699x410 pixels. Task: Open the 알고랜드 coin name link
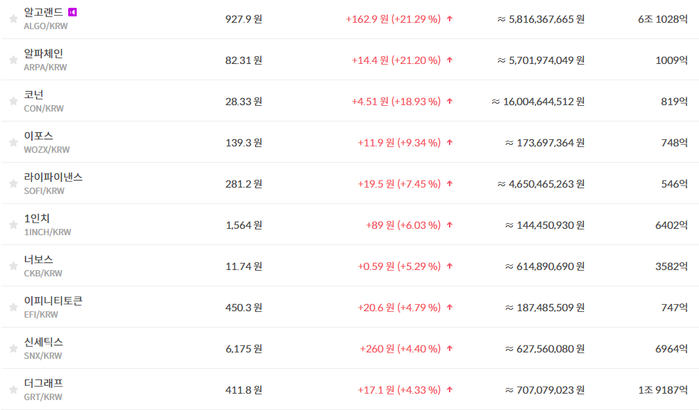pos(43,12)
